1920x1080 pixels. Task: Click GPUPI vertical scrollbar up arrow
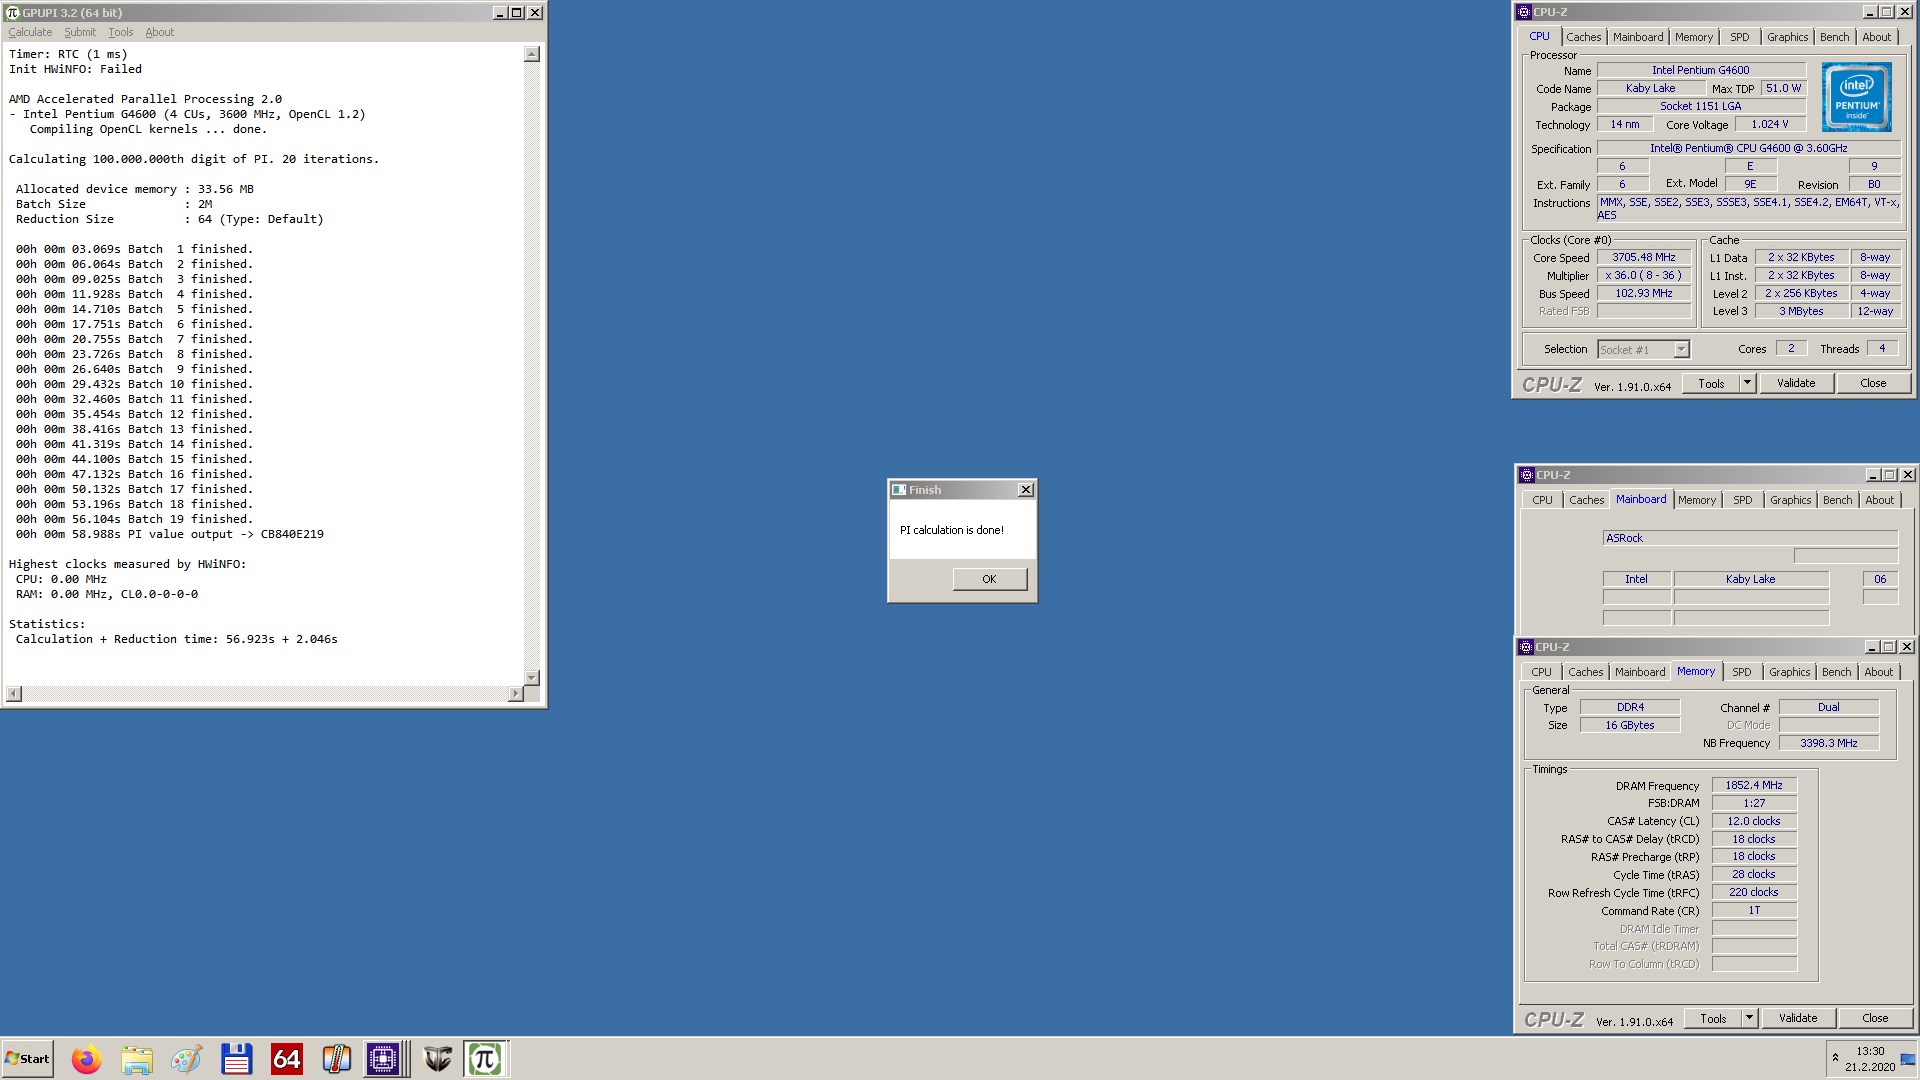click(532, 54)
